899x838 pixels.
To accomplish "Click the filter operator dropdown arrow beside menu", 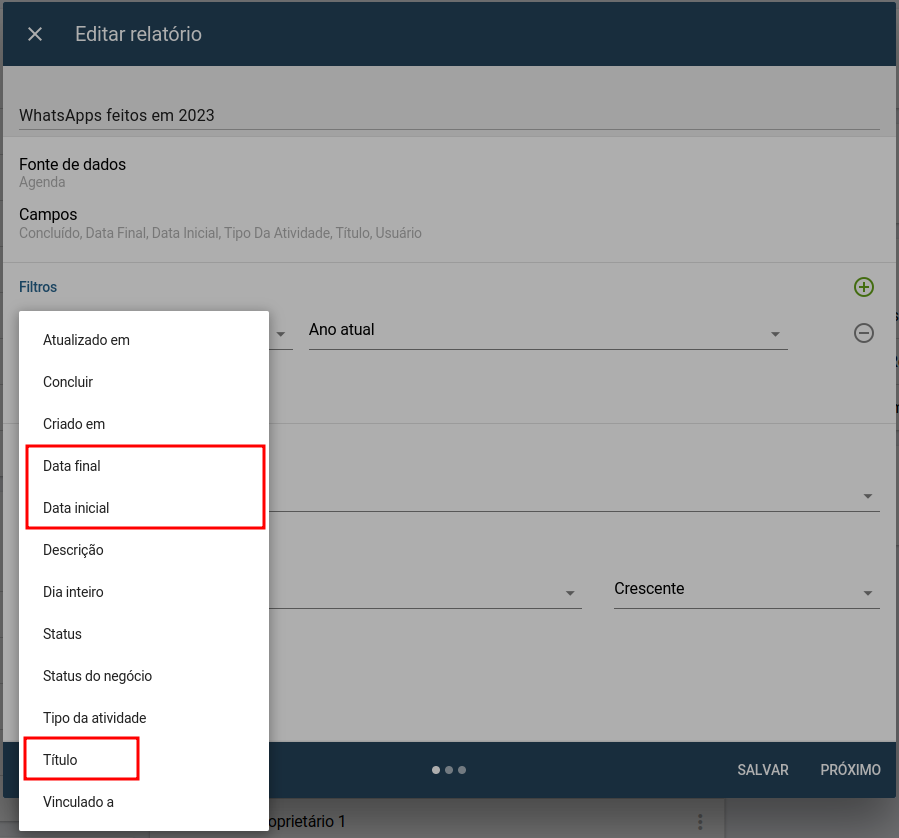I will point(281,334).
